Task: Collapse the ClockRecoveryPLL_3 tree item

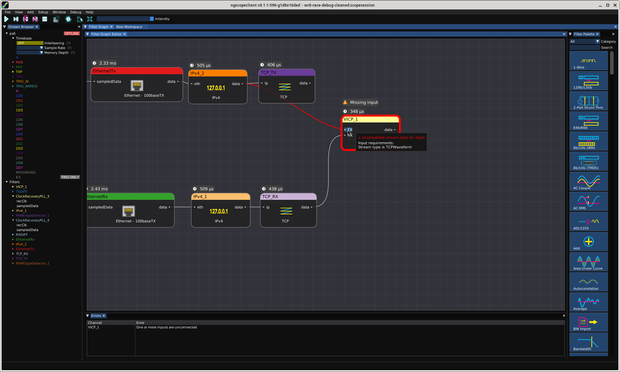Action: tap(13, 196)
